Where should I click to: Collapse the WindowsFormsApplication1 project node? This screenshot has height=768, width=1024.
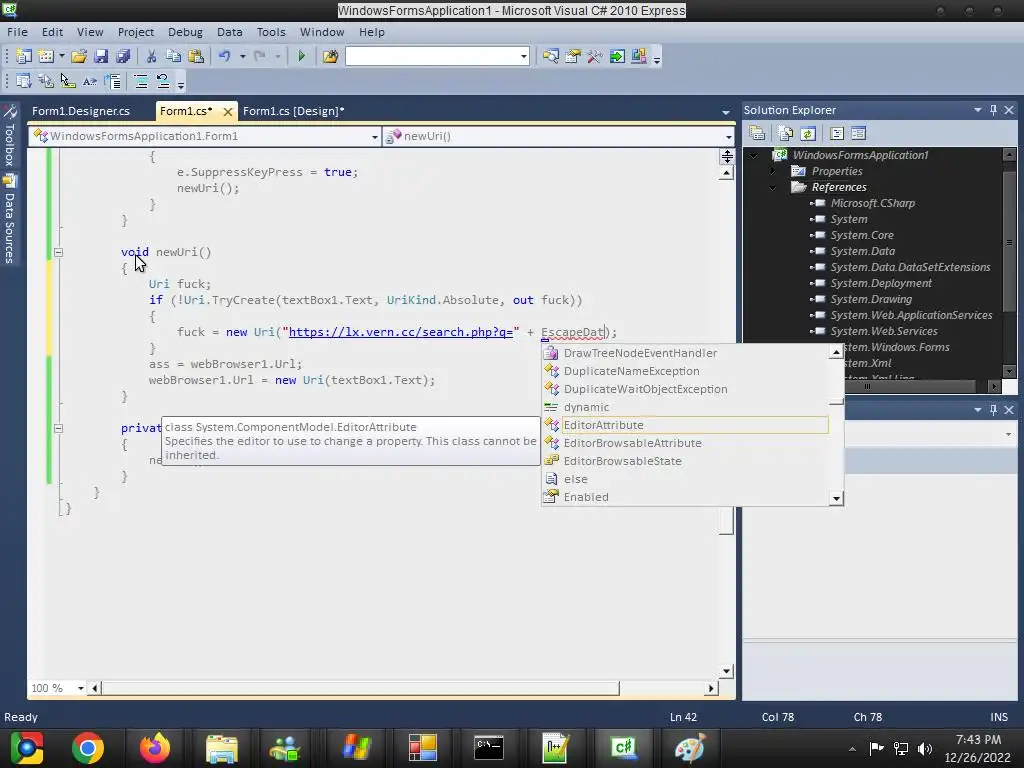click(x=754, y=155)
